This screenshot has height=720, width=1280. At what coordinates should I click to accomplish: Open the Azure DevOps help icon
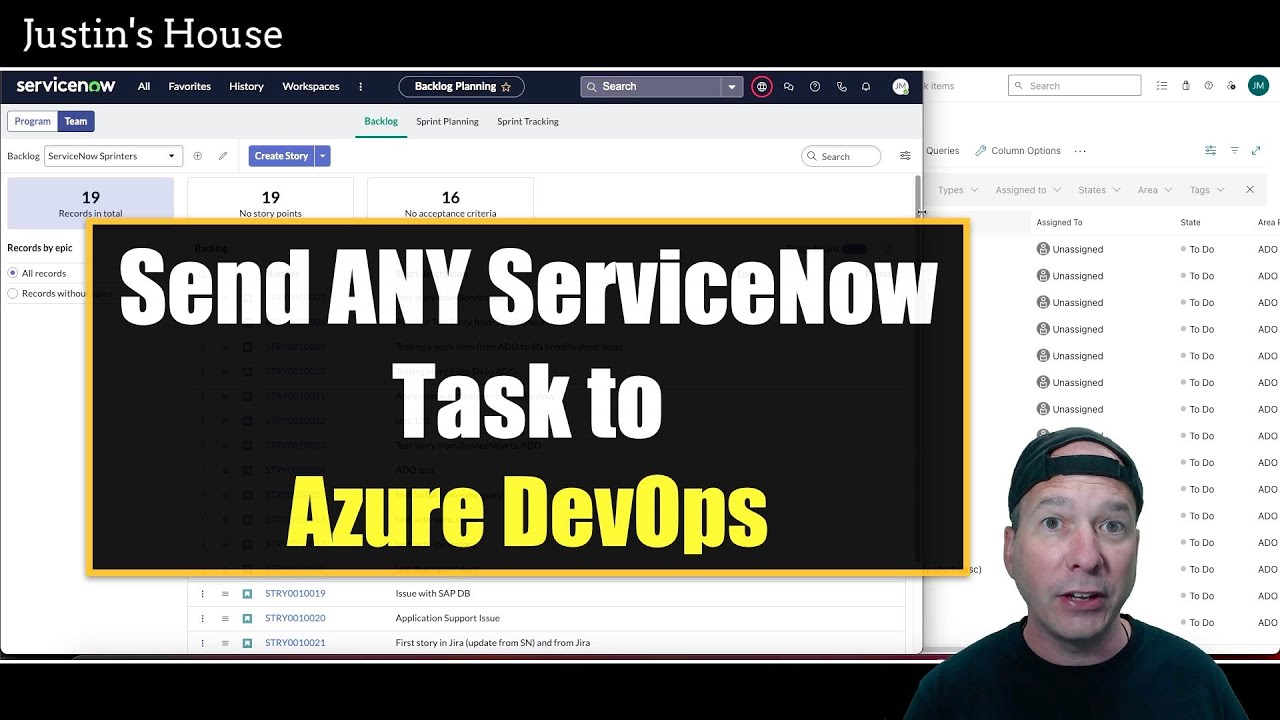point(1209,86)
